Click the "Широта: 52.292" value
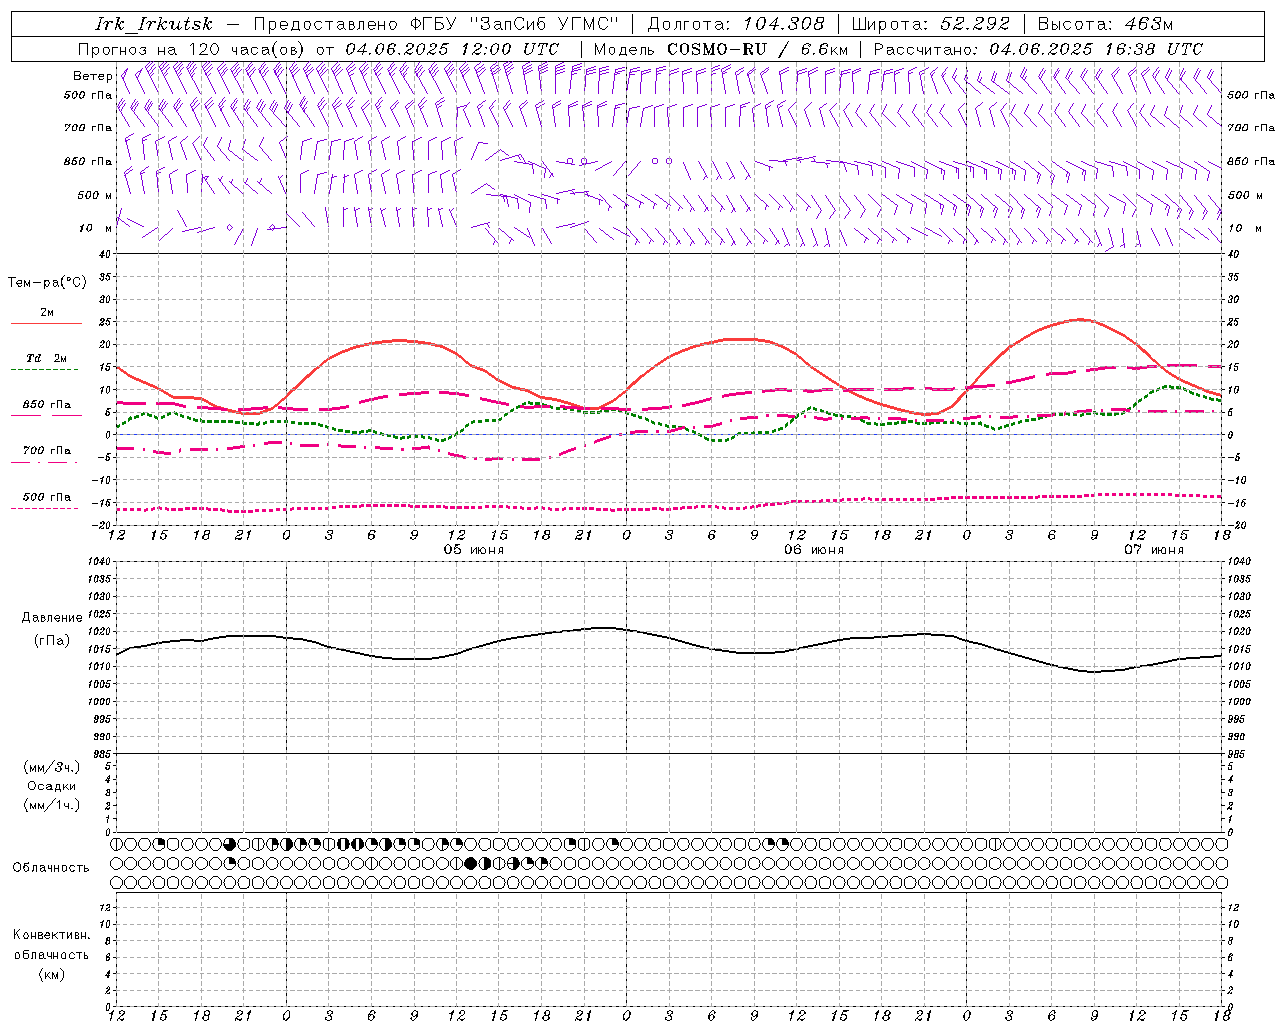The width and height of the screenshot is (1280, 1024). coord(931,24)
